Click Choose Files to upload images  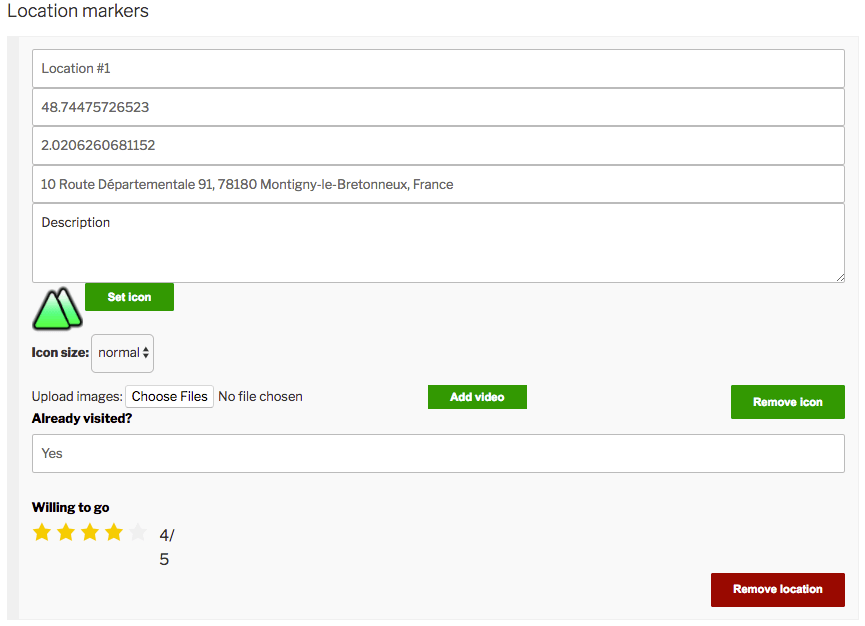[x=169, y=396]
